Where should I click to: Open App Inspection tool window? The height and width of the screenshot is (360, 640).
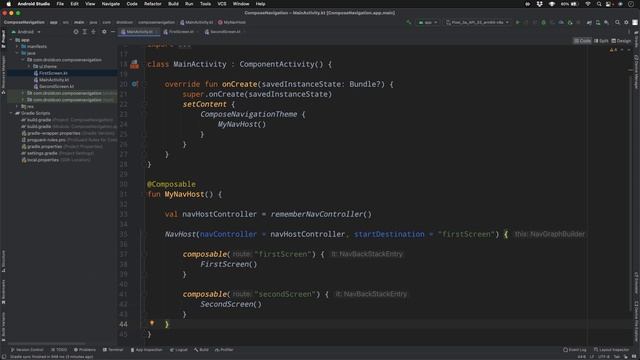pyautogui.click(x=146, y=350)
